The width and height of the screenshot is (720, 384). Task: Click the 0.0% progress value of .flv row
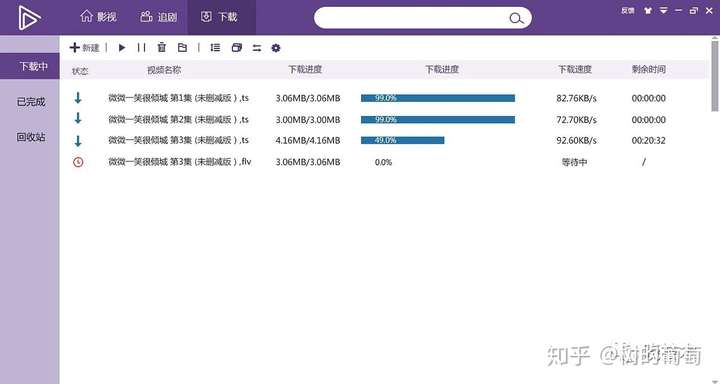tap(383, 162)
